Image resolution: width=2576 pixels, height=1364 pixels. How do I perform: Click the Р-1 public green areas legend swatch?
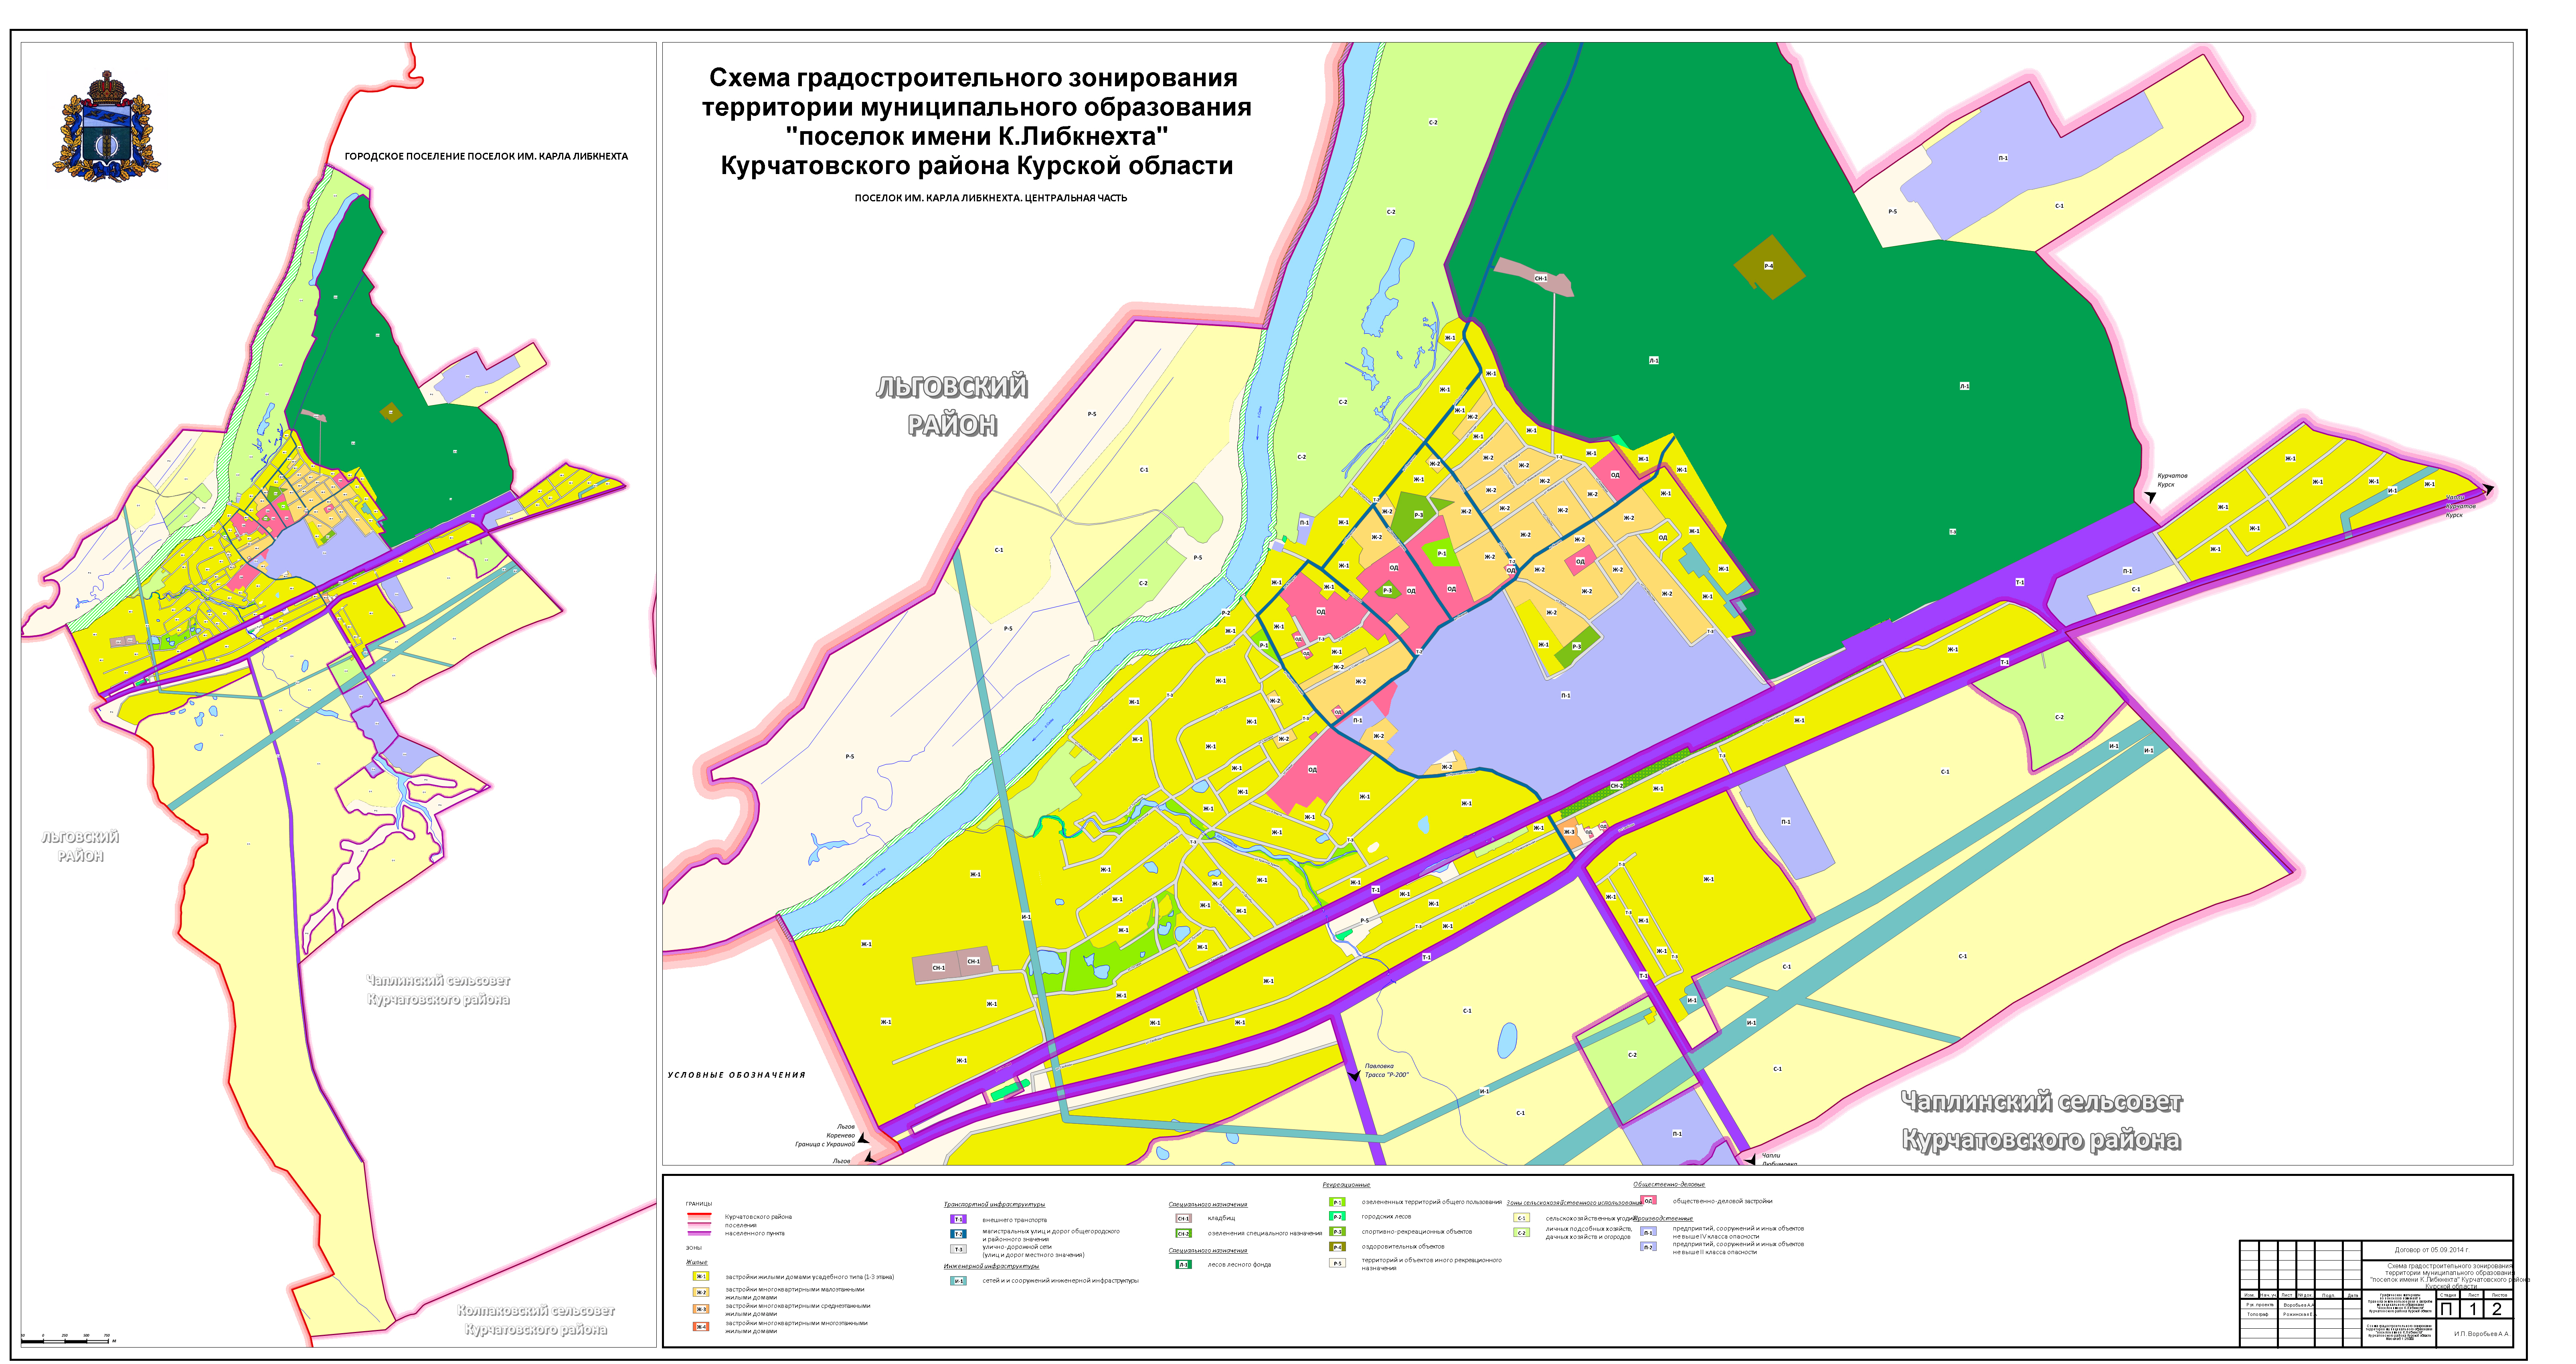(1337, 1202)
